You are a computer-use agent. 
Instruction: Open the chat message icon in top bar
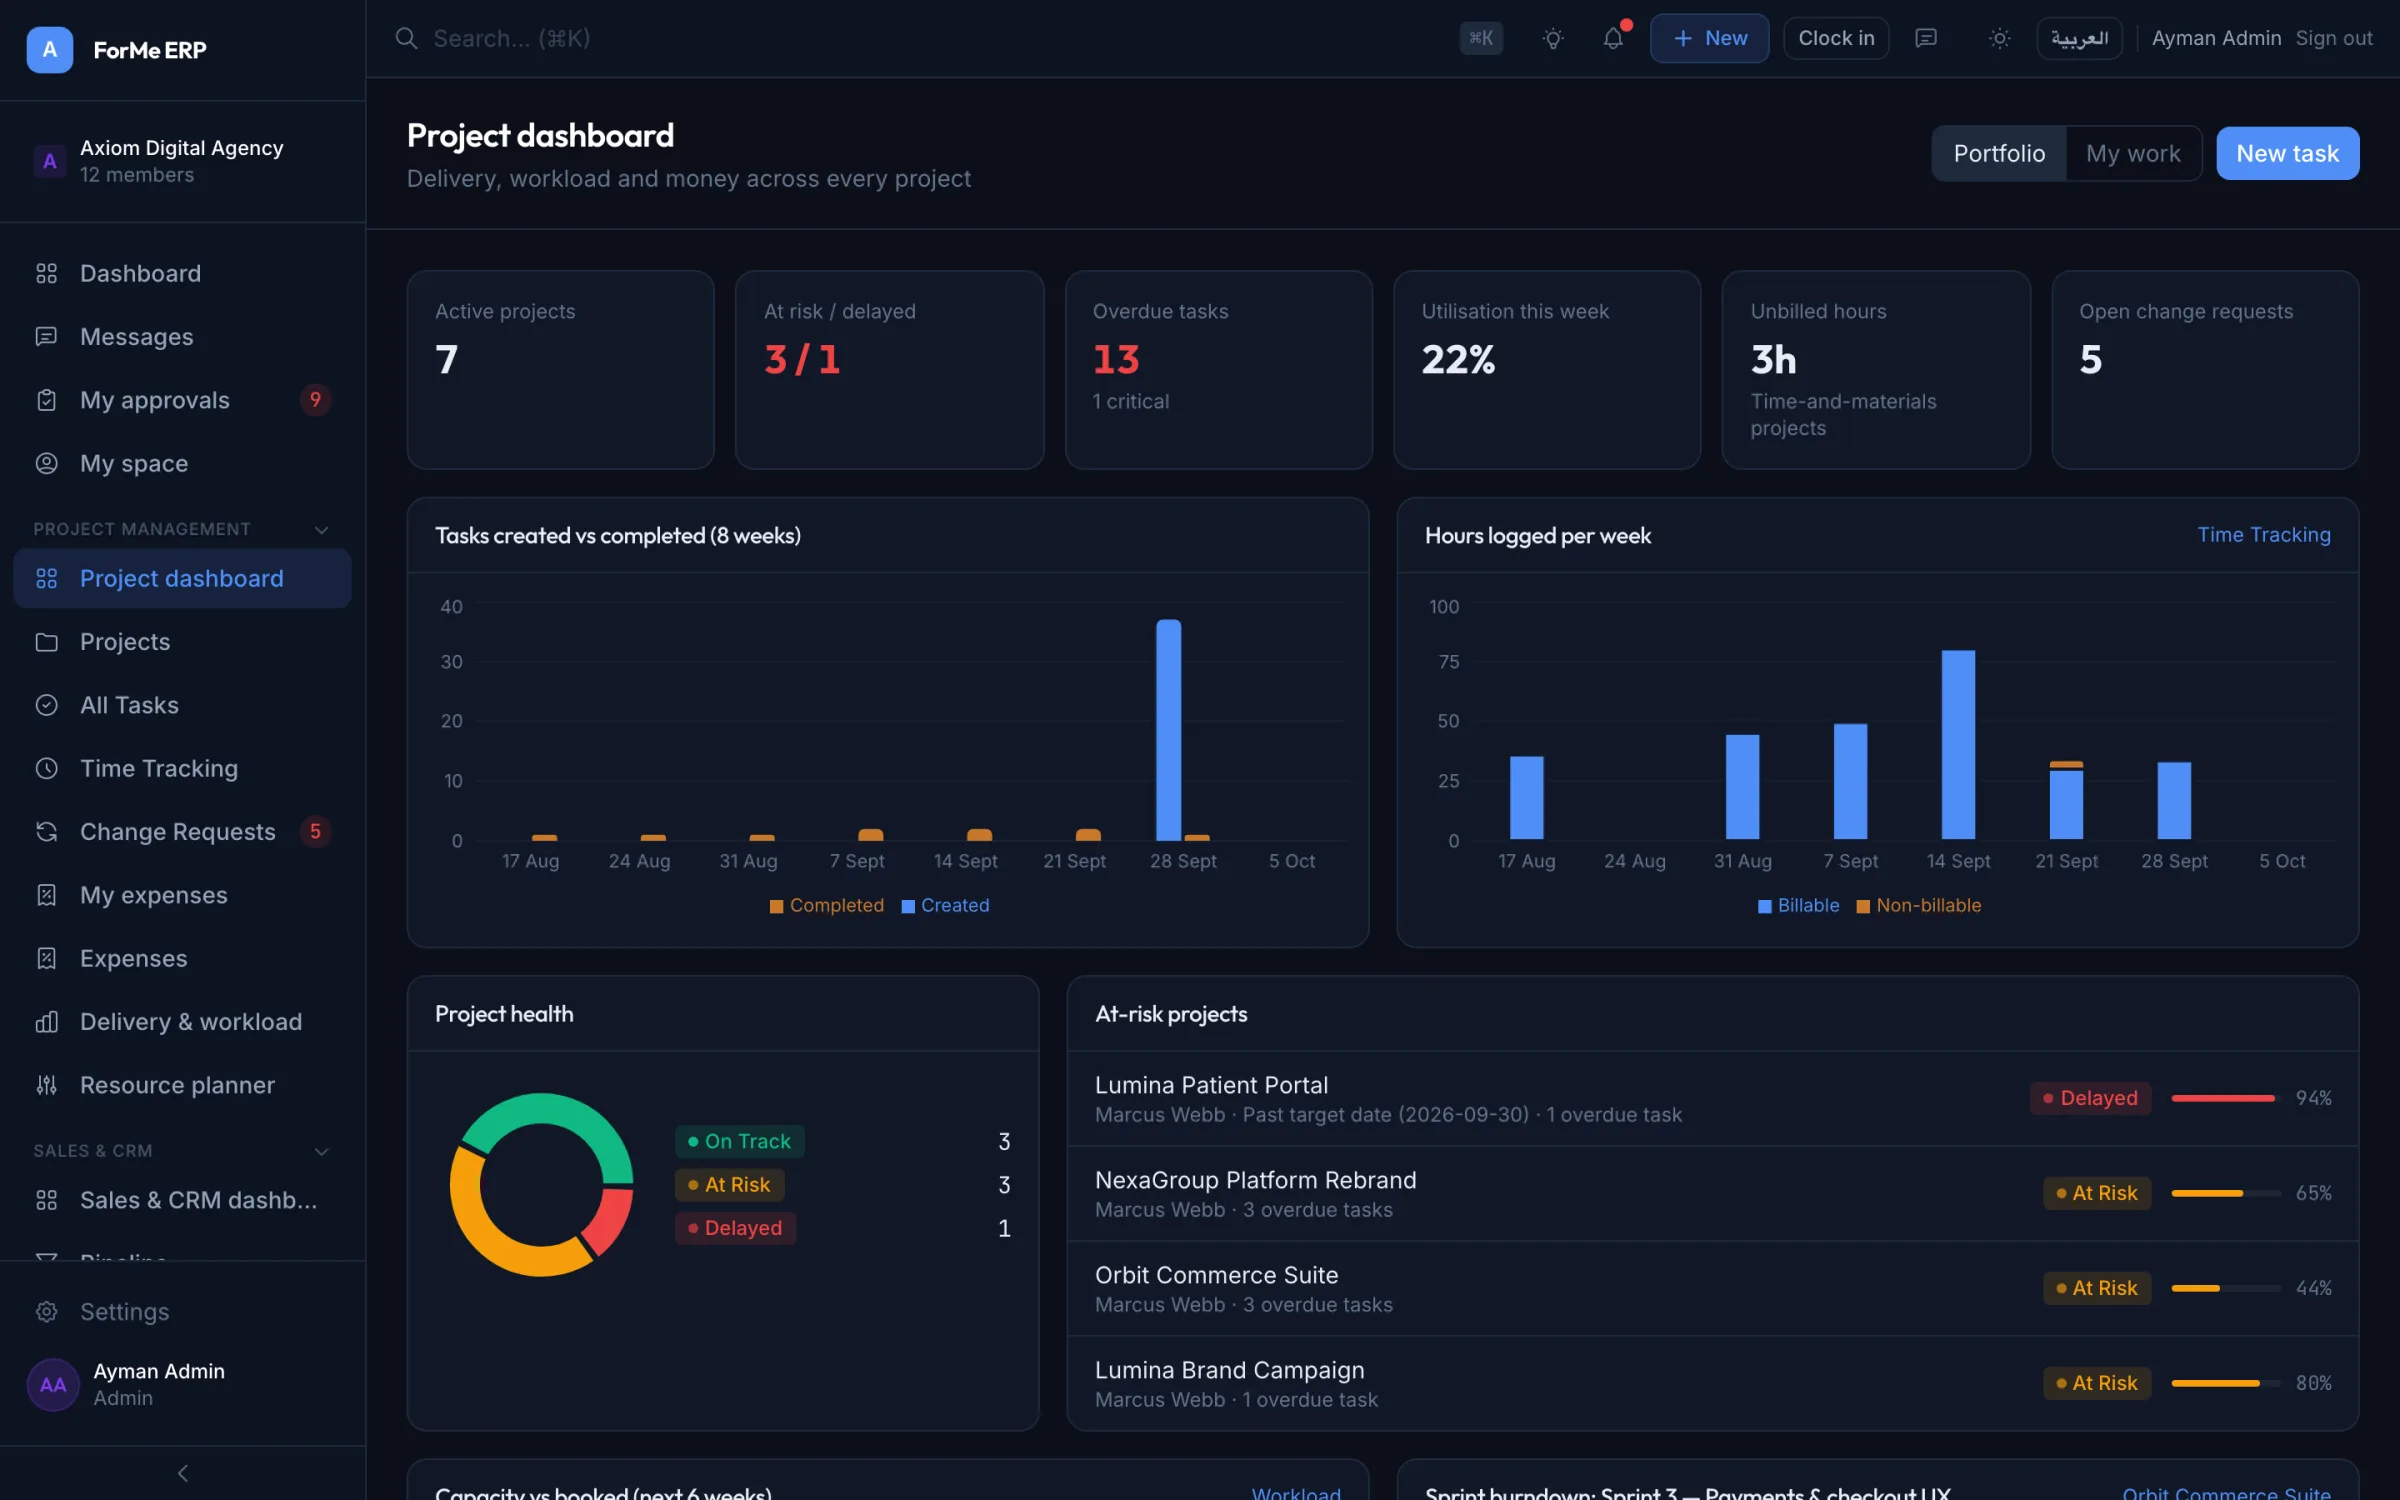click(x=1926, y=38)
